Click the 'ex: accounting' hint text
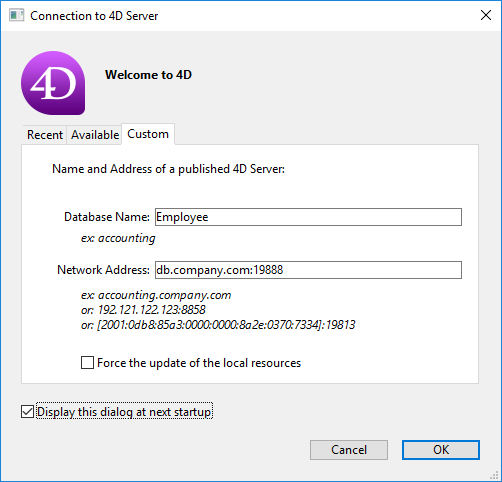This screenshot has height=482, width=502. coord(118,238)
